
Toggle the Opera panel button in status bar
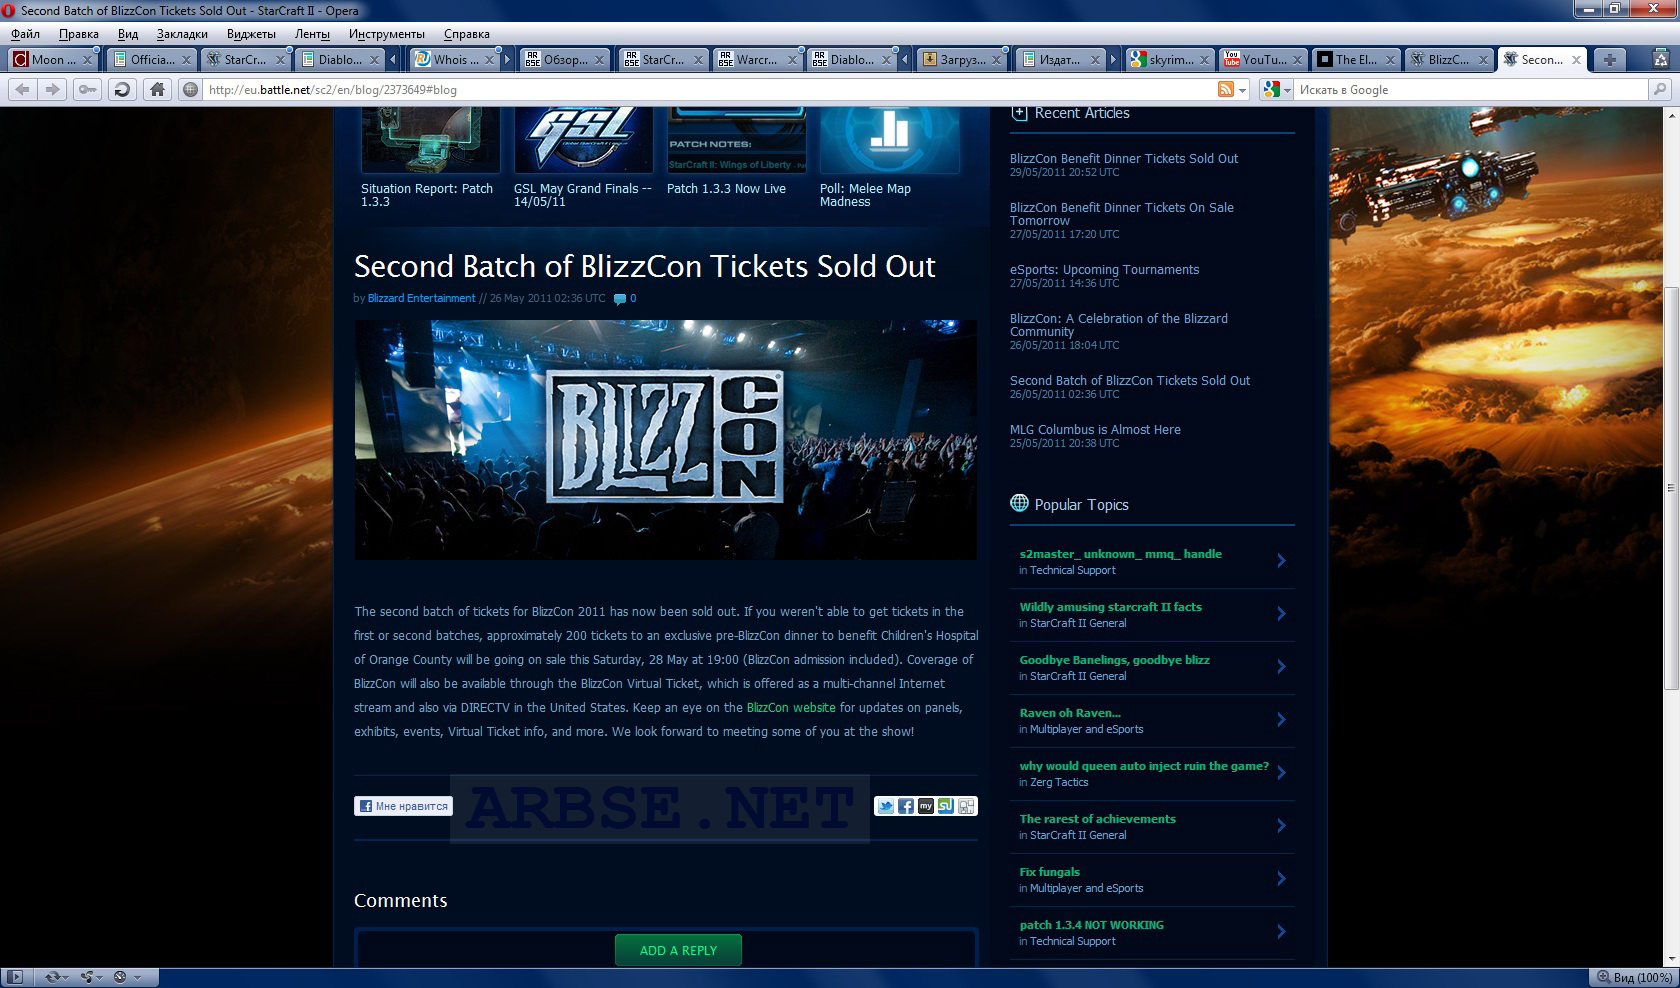coord(16,977)
